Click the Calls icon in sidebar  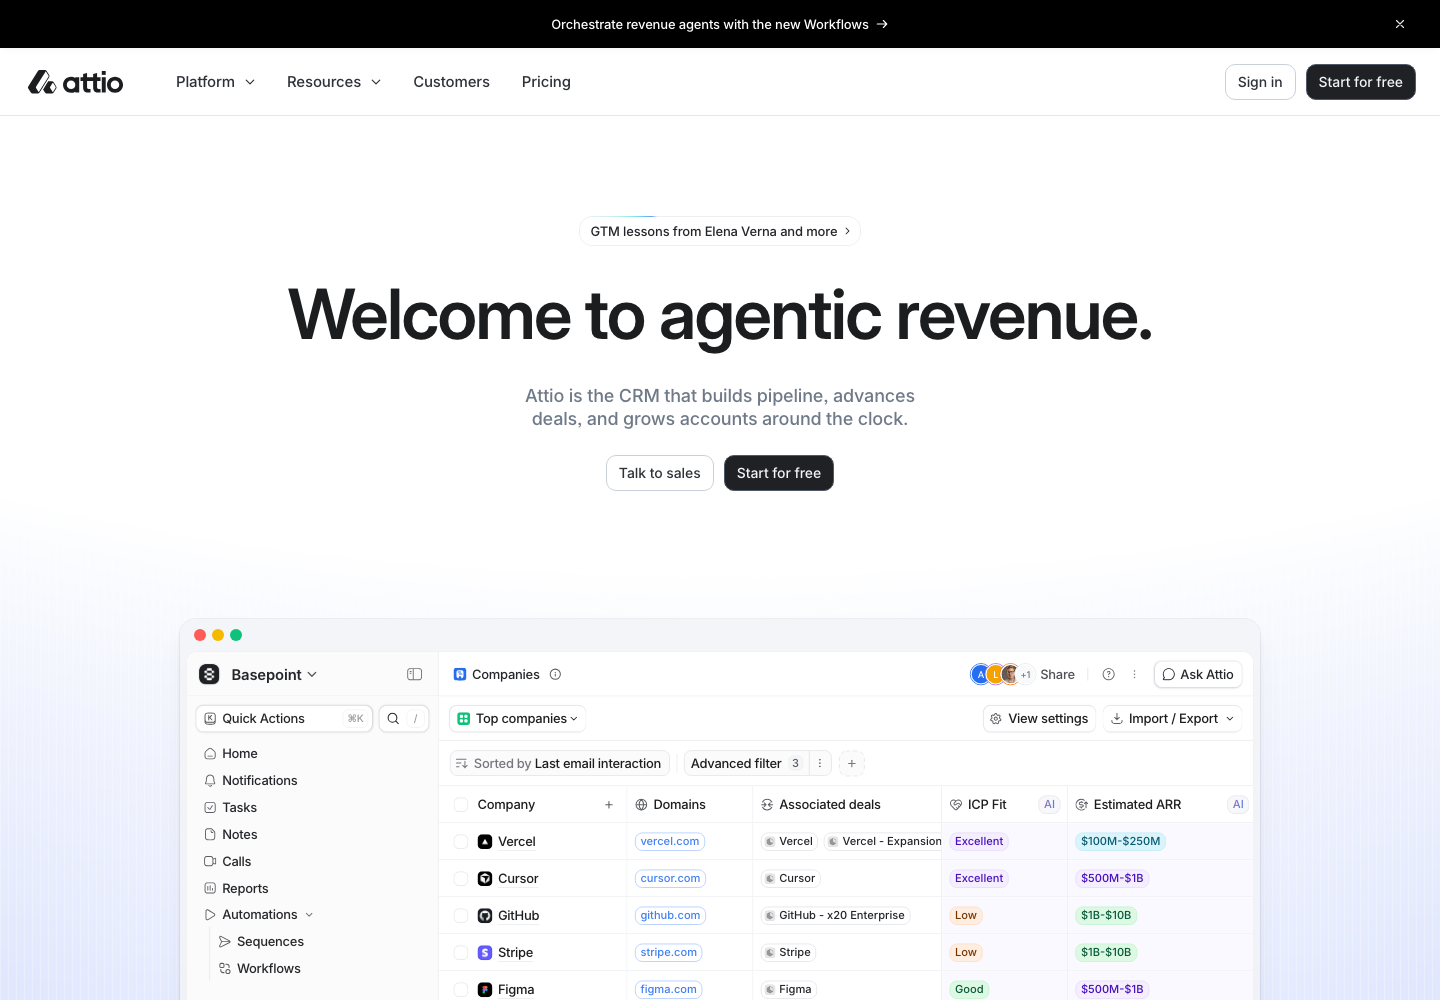point(210,861)
